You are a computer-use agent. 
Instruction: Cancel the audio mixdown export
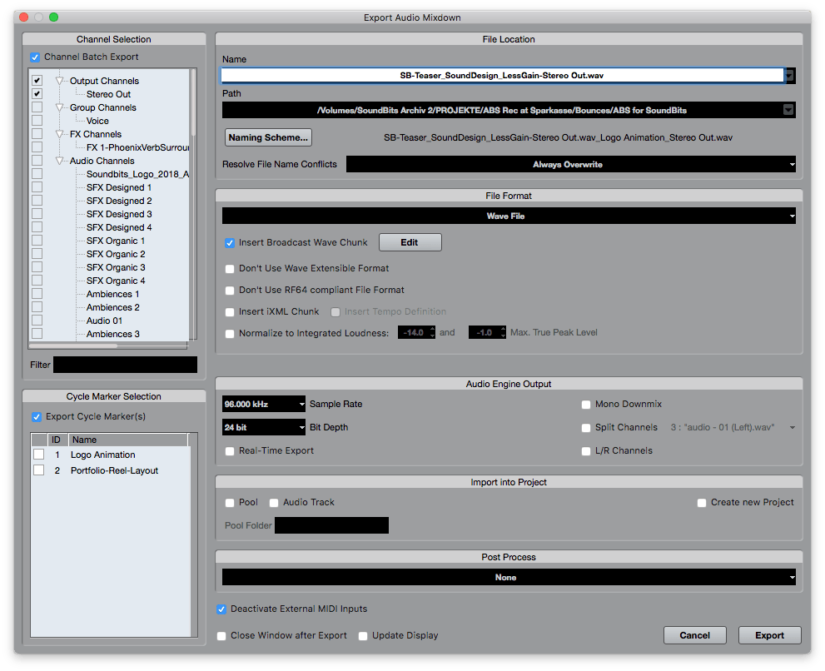(x=695, y=635)
